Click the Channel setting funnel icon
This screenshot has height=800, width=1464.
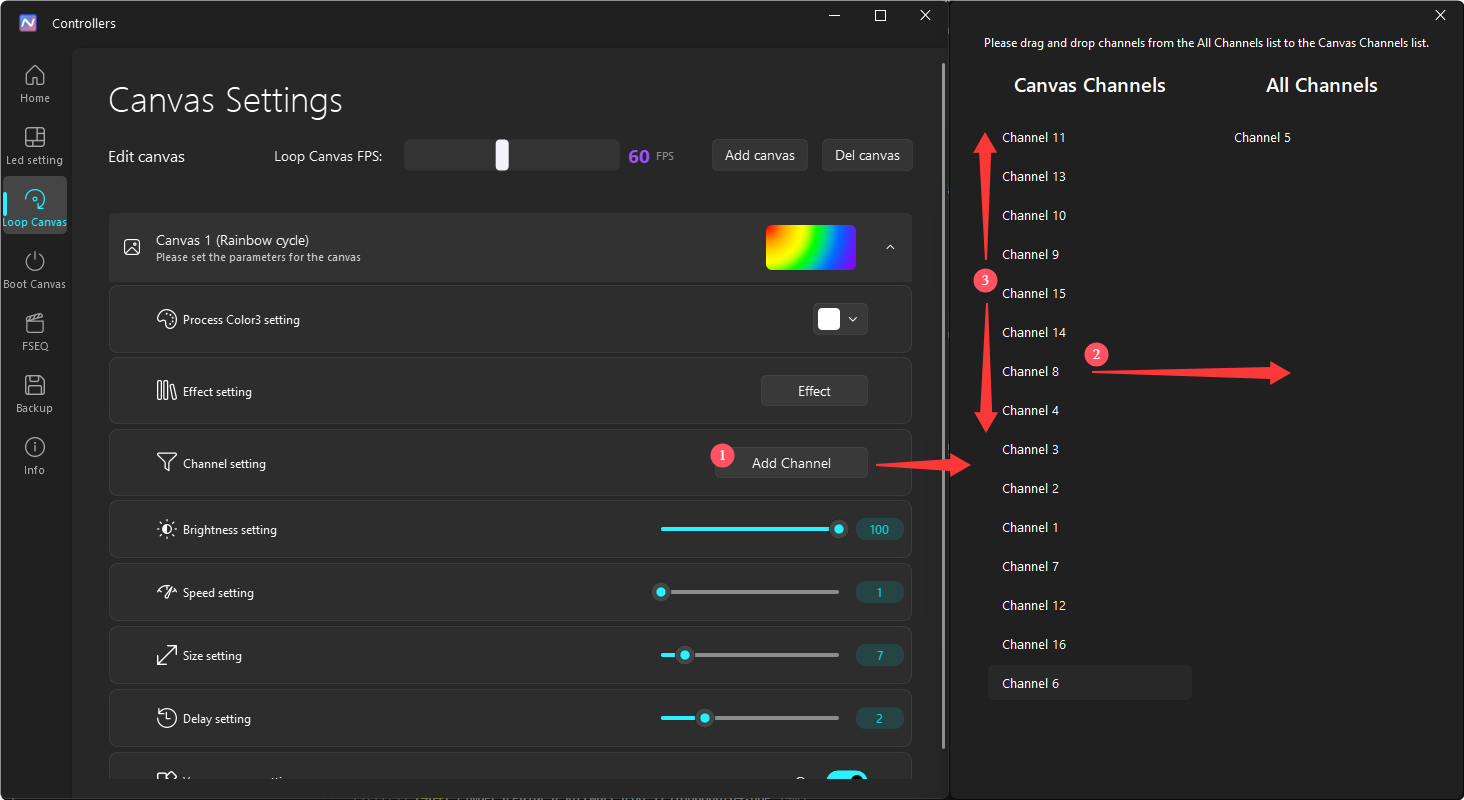[166, 462]
